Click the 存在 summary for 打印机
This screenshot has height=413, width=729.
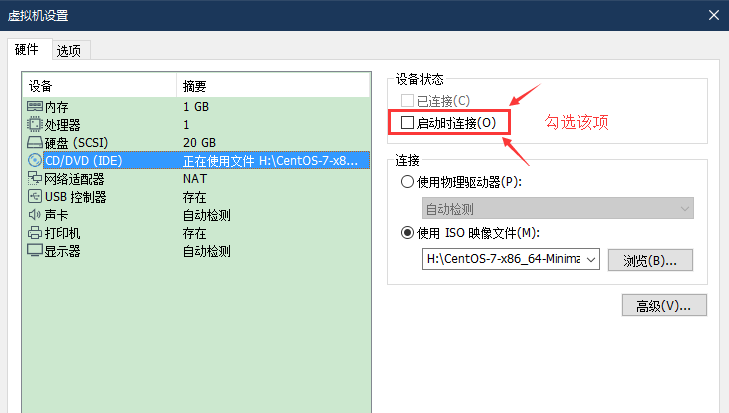click(194, 233)
